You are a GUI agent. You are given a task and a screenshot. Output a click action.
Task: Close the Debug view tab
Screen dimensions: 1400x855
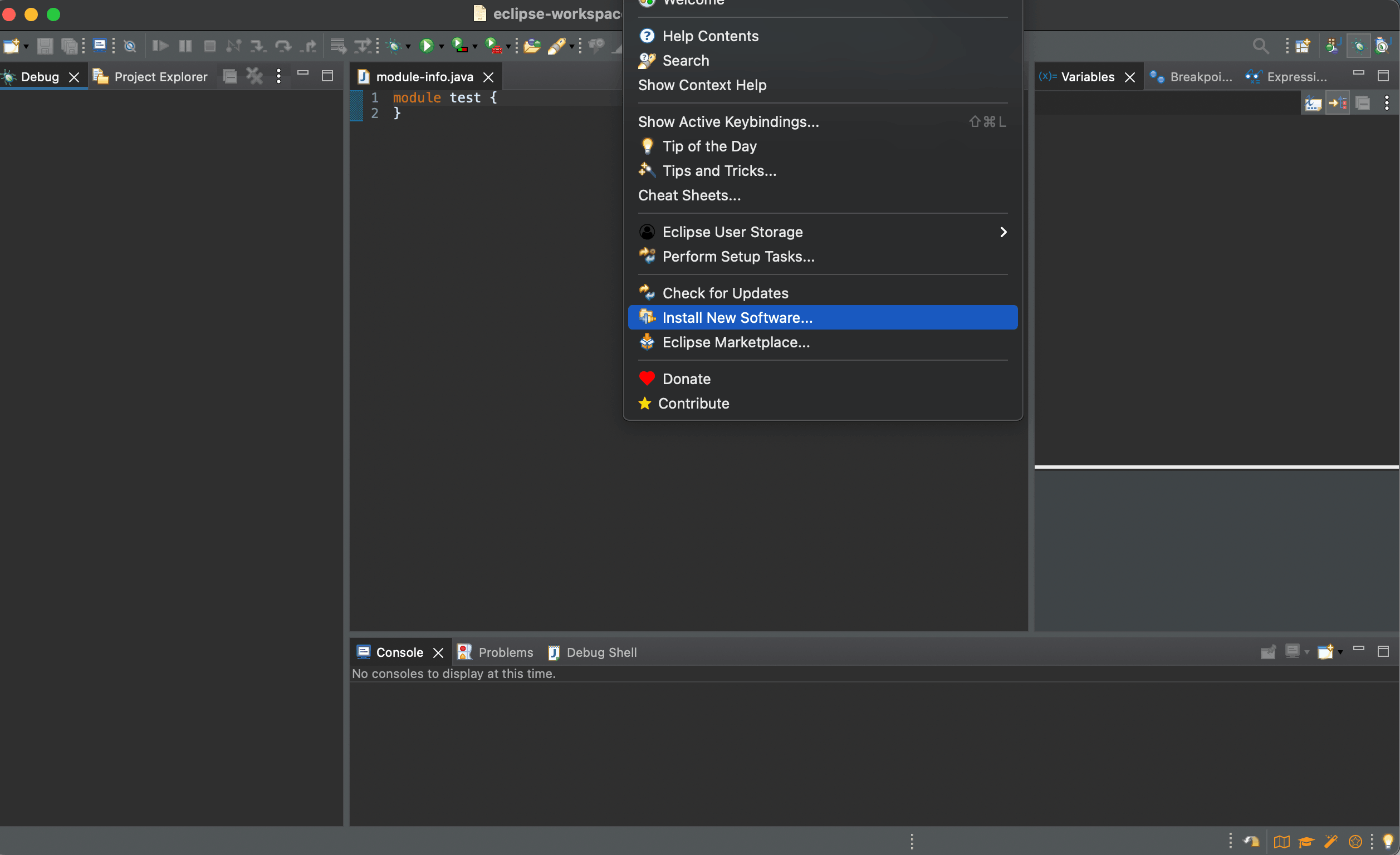click(74, 77)
